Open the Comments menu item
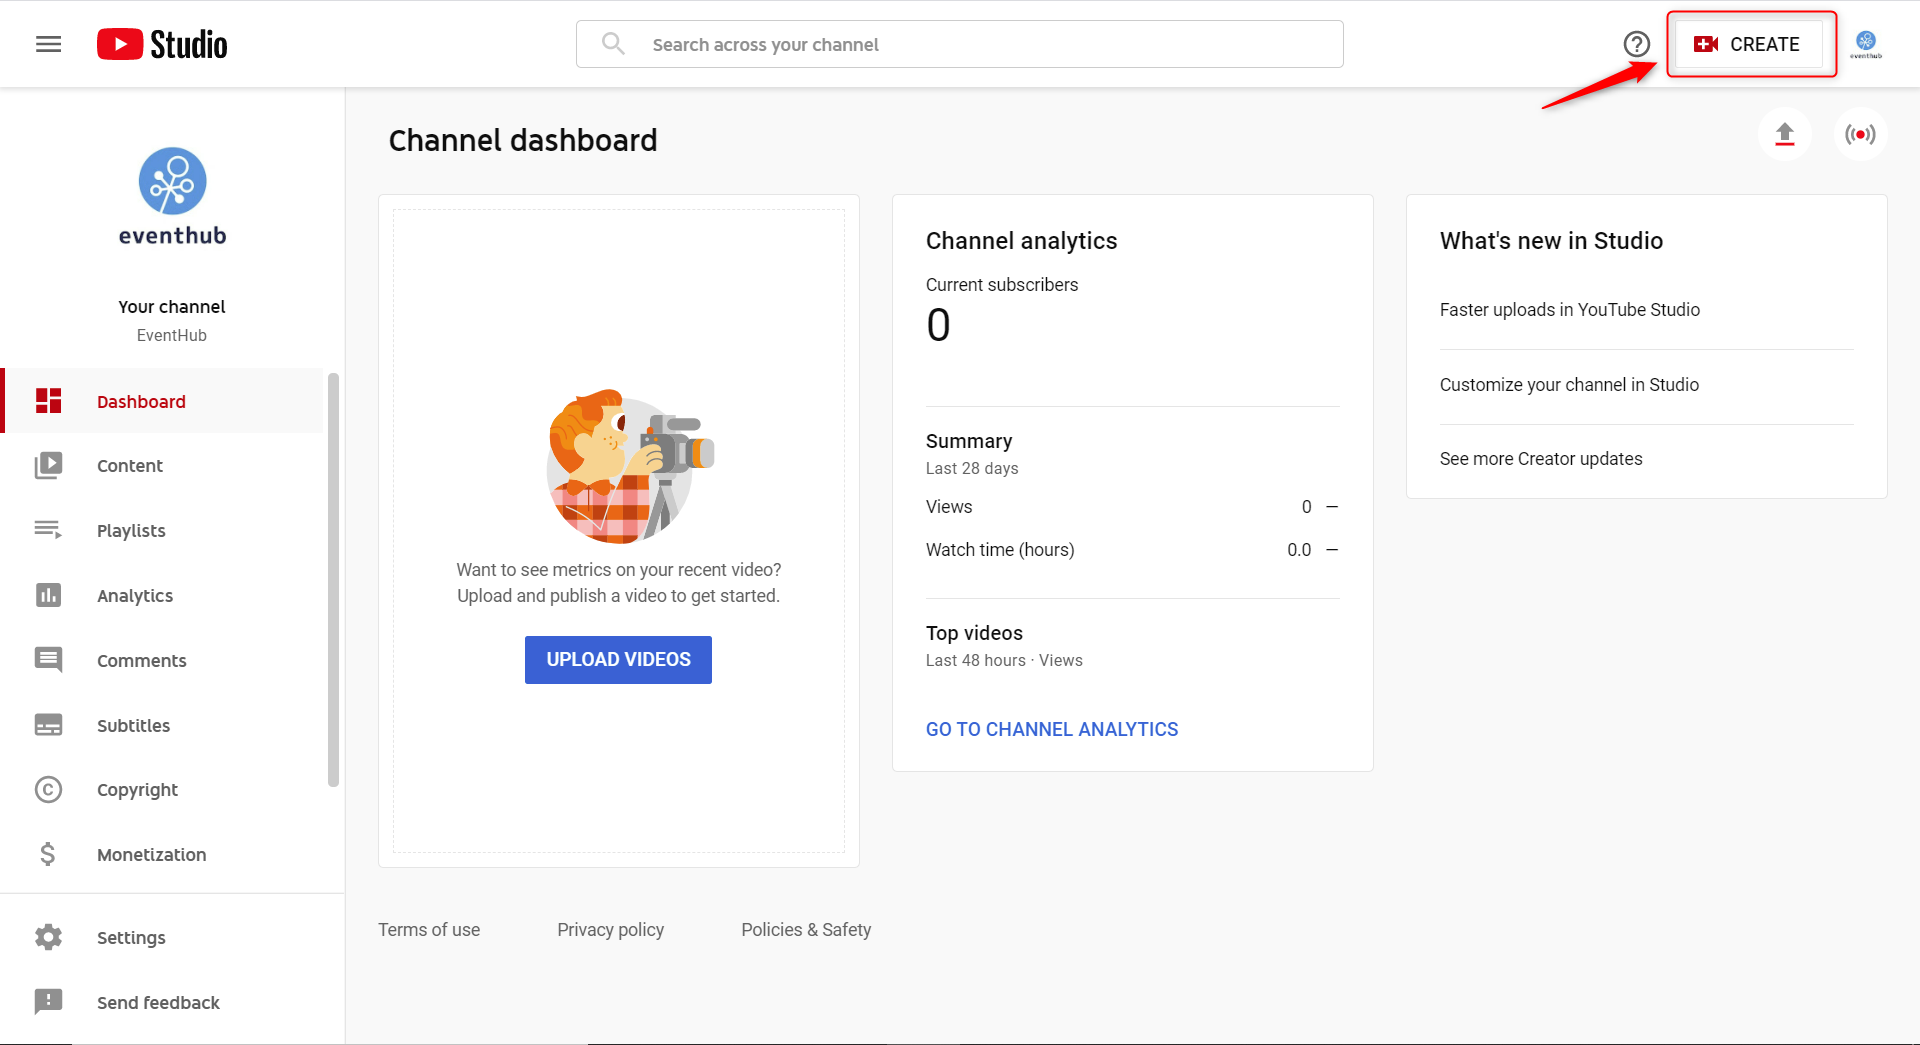Image resolution: width=1920 pixels, height=1045 pixels. pos(142,660)
